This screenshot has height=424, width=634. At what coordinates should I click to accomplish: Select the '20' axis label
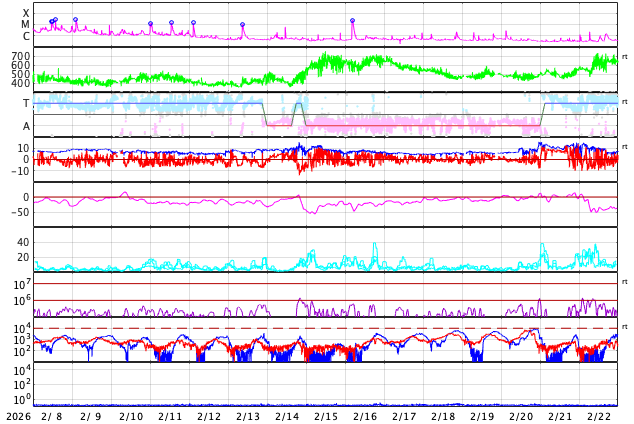[x=23, y=257]
